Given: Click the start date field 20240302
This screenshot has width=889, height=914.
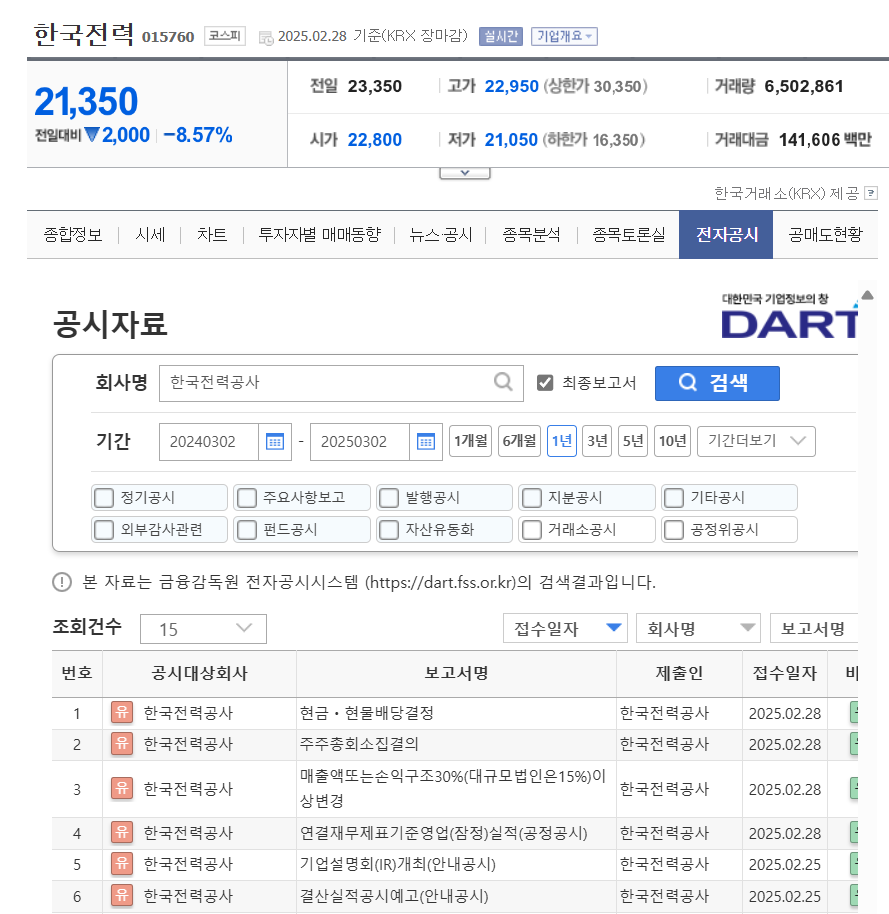Looking at the screenshot, I should (x=209, y=442).
